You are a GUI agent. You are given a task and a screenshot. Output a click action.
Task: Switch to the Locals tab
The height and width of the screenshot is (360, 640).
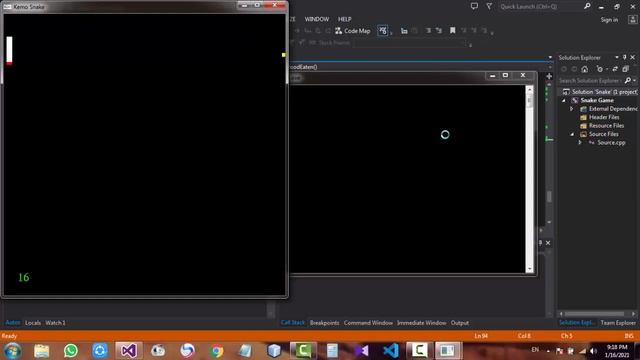(x=33, y=323)
